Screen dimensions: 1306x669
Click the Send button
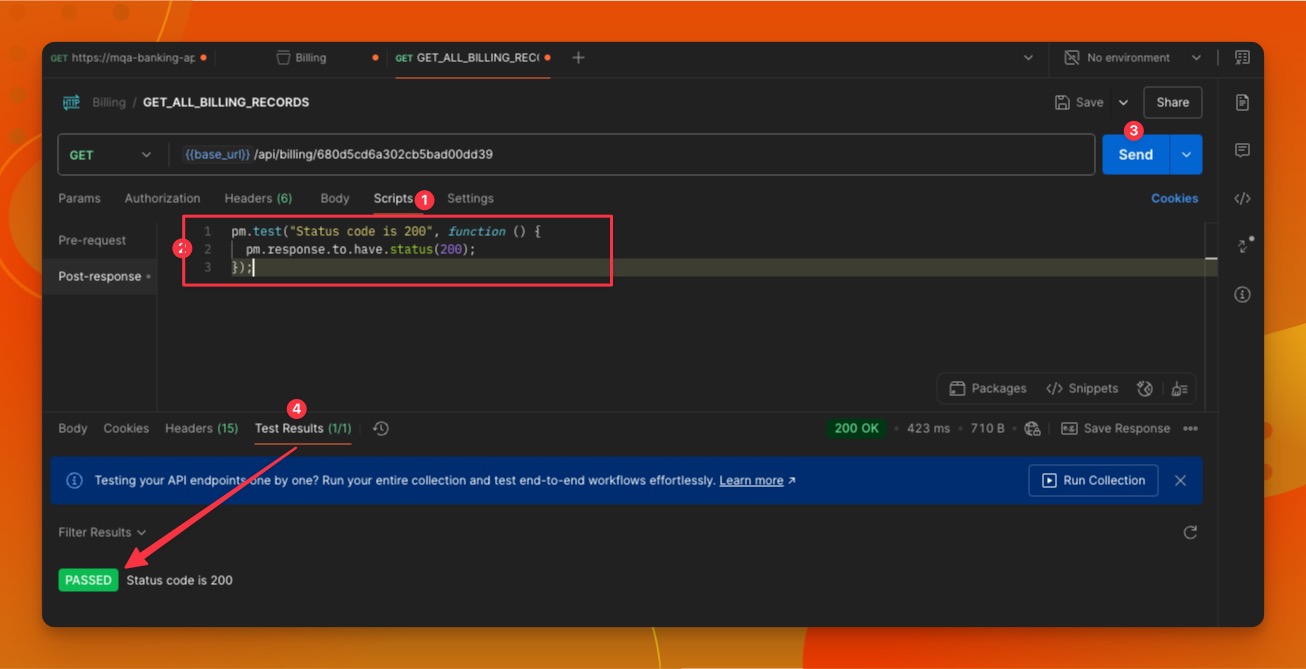pos(1136,155)
